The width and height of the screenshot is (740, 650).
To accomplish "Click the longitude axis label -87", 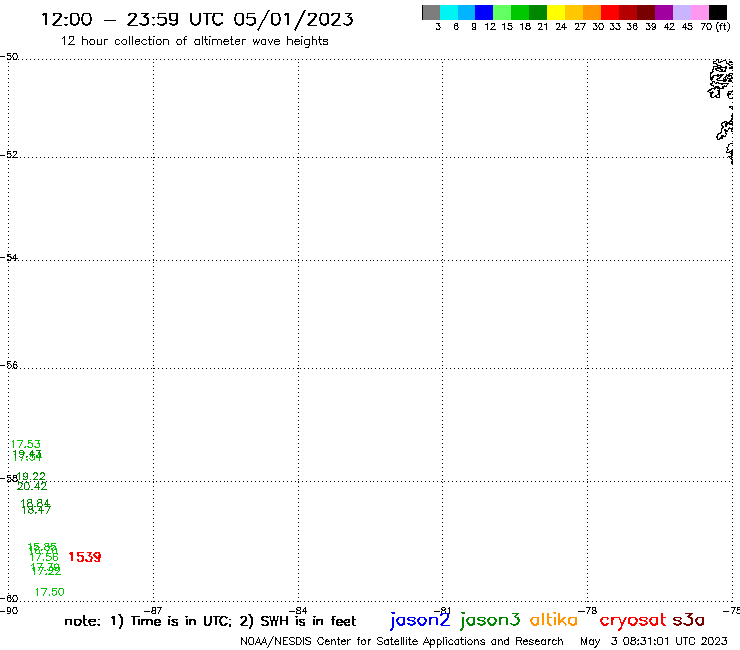I will coord(154,610).
